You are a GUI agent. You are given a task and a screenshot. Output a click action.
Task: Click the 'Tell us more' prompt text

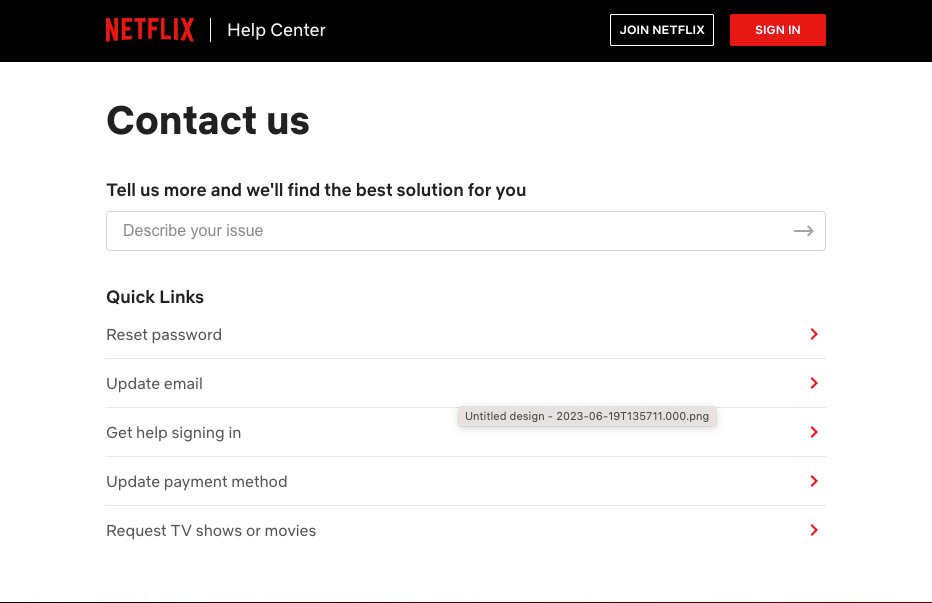[316, 190]
